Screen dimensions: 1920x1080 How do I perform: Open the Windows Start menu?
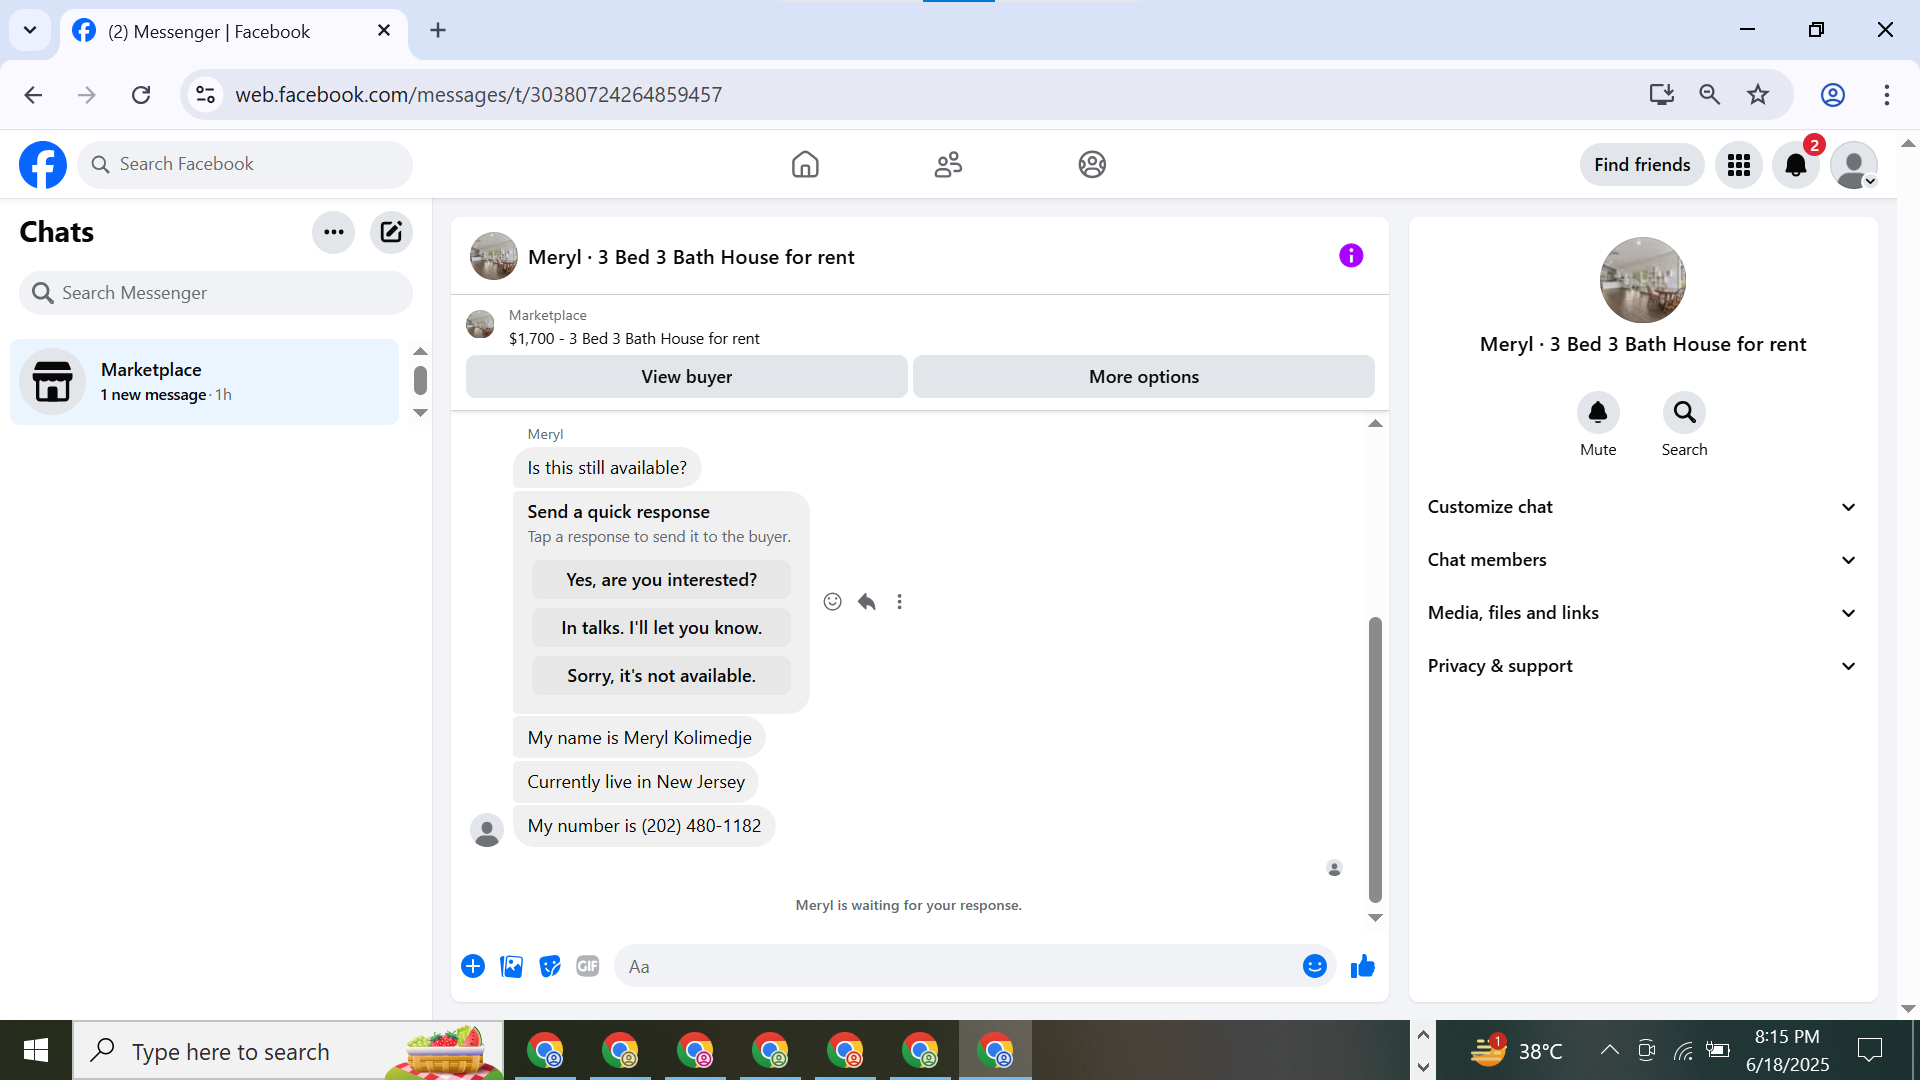(36, 1050)
